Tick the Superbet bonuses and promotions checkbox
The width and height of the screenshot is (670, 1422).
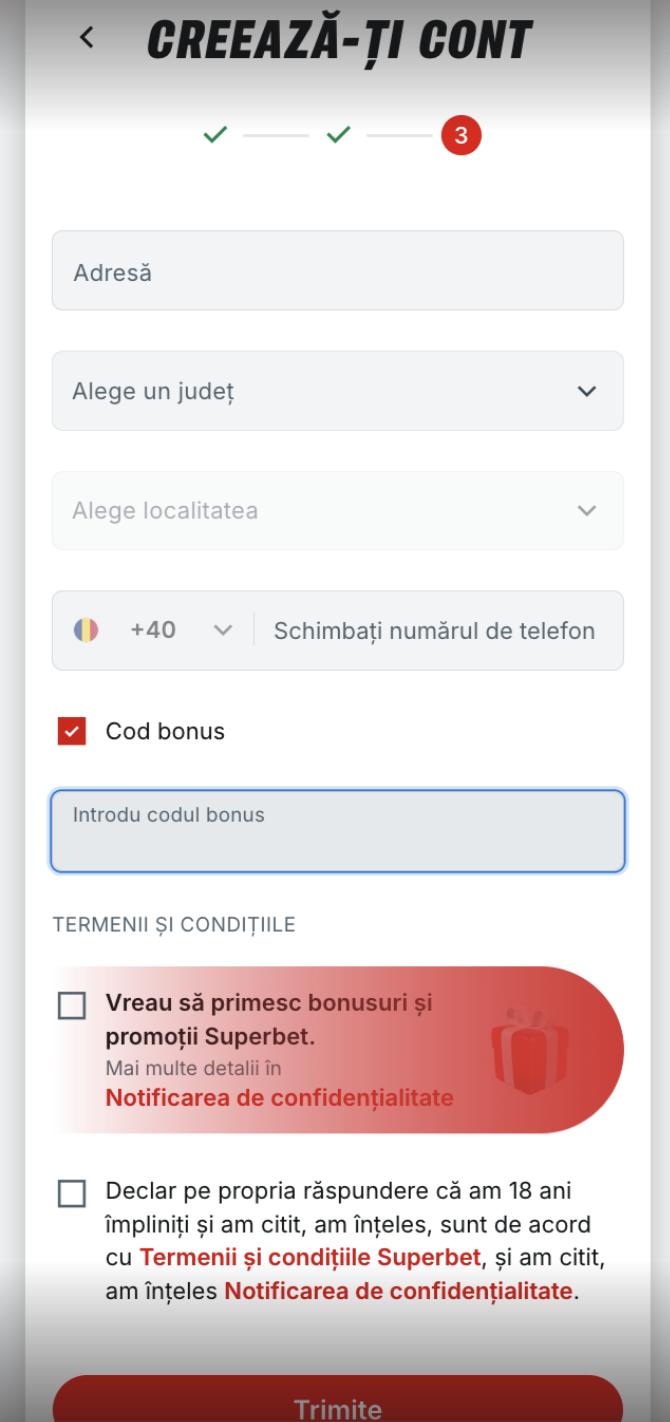coord(72,1005)
